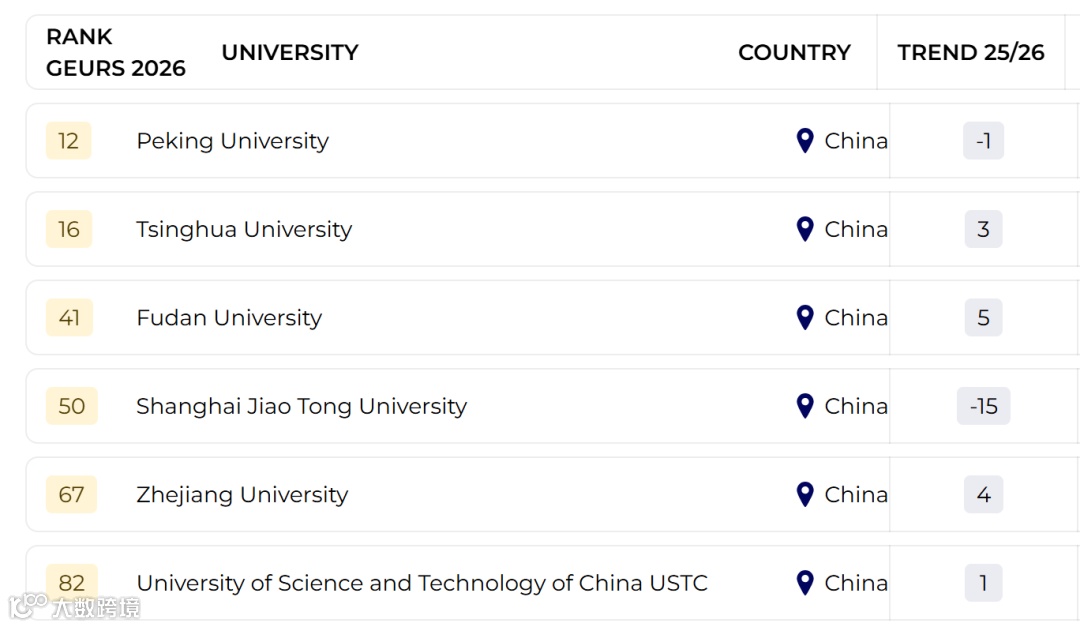Click the location pin in USTC row
The height and width of the screenshot is (627, 1080).
[x=804, y=583]
